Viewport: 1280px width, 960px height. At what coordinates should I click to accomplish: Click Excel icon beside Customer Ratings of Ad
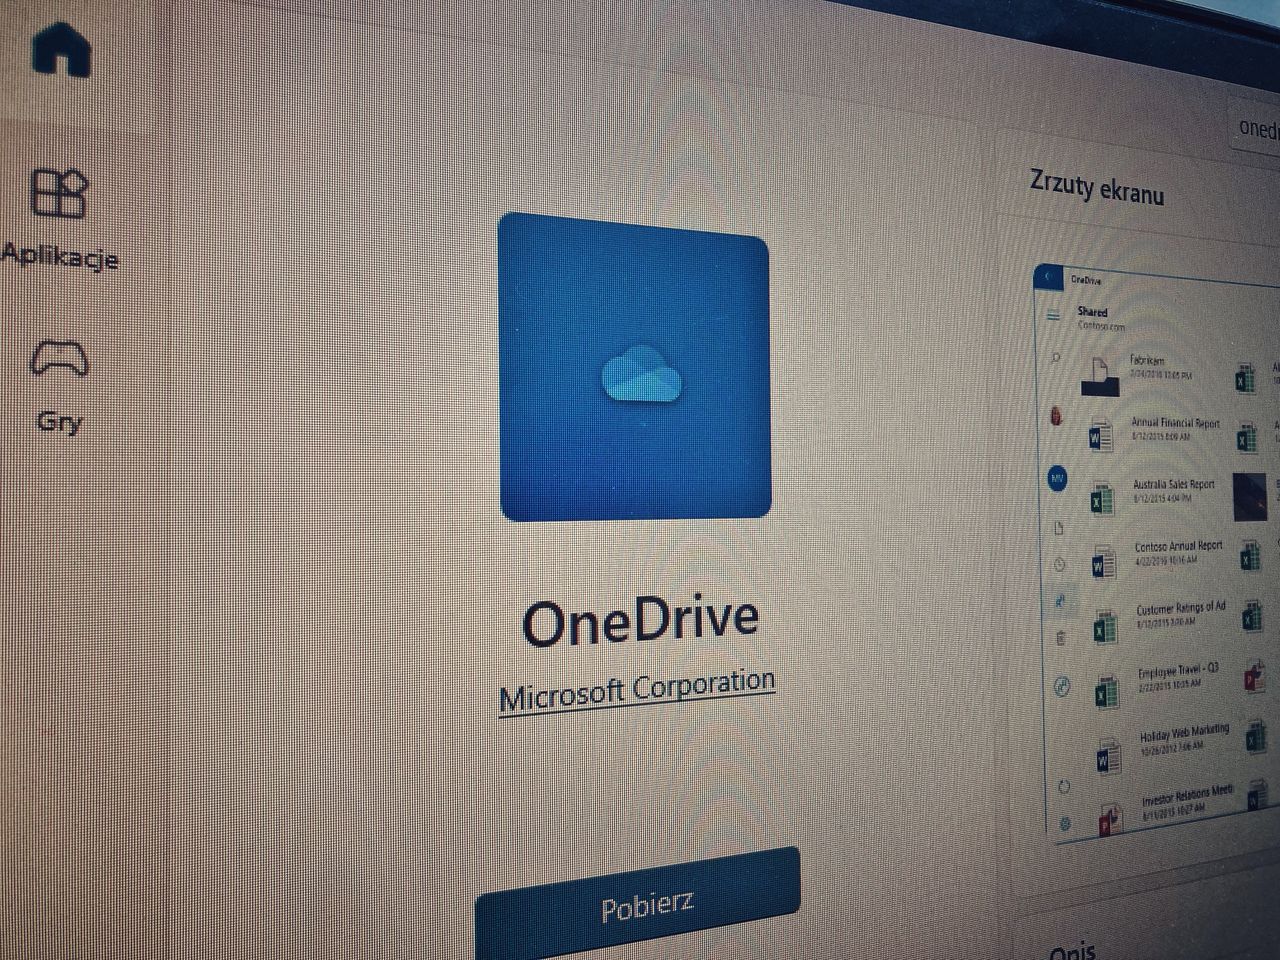coord(1106,629)
